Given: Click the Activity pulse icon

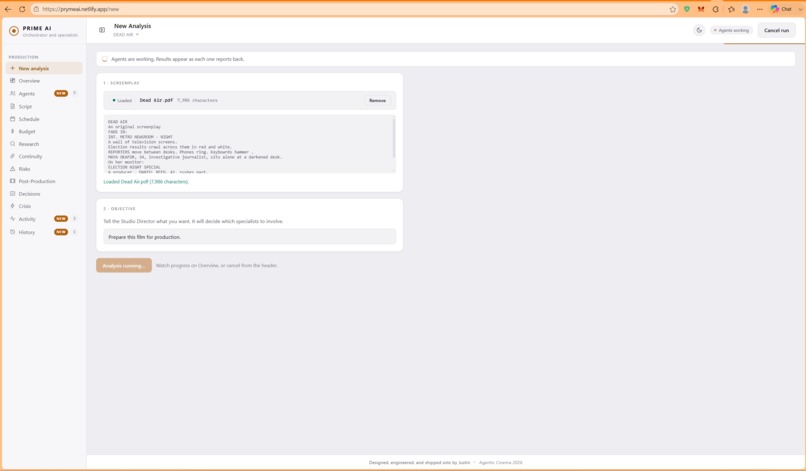Looking at the screenshot, I should tap(12, 219).
